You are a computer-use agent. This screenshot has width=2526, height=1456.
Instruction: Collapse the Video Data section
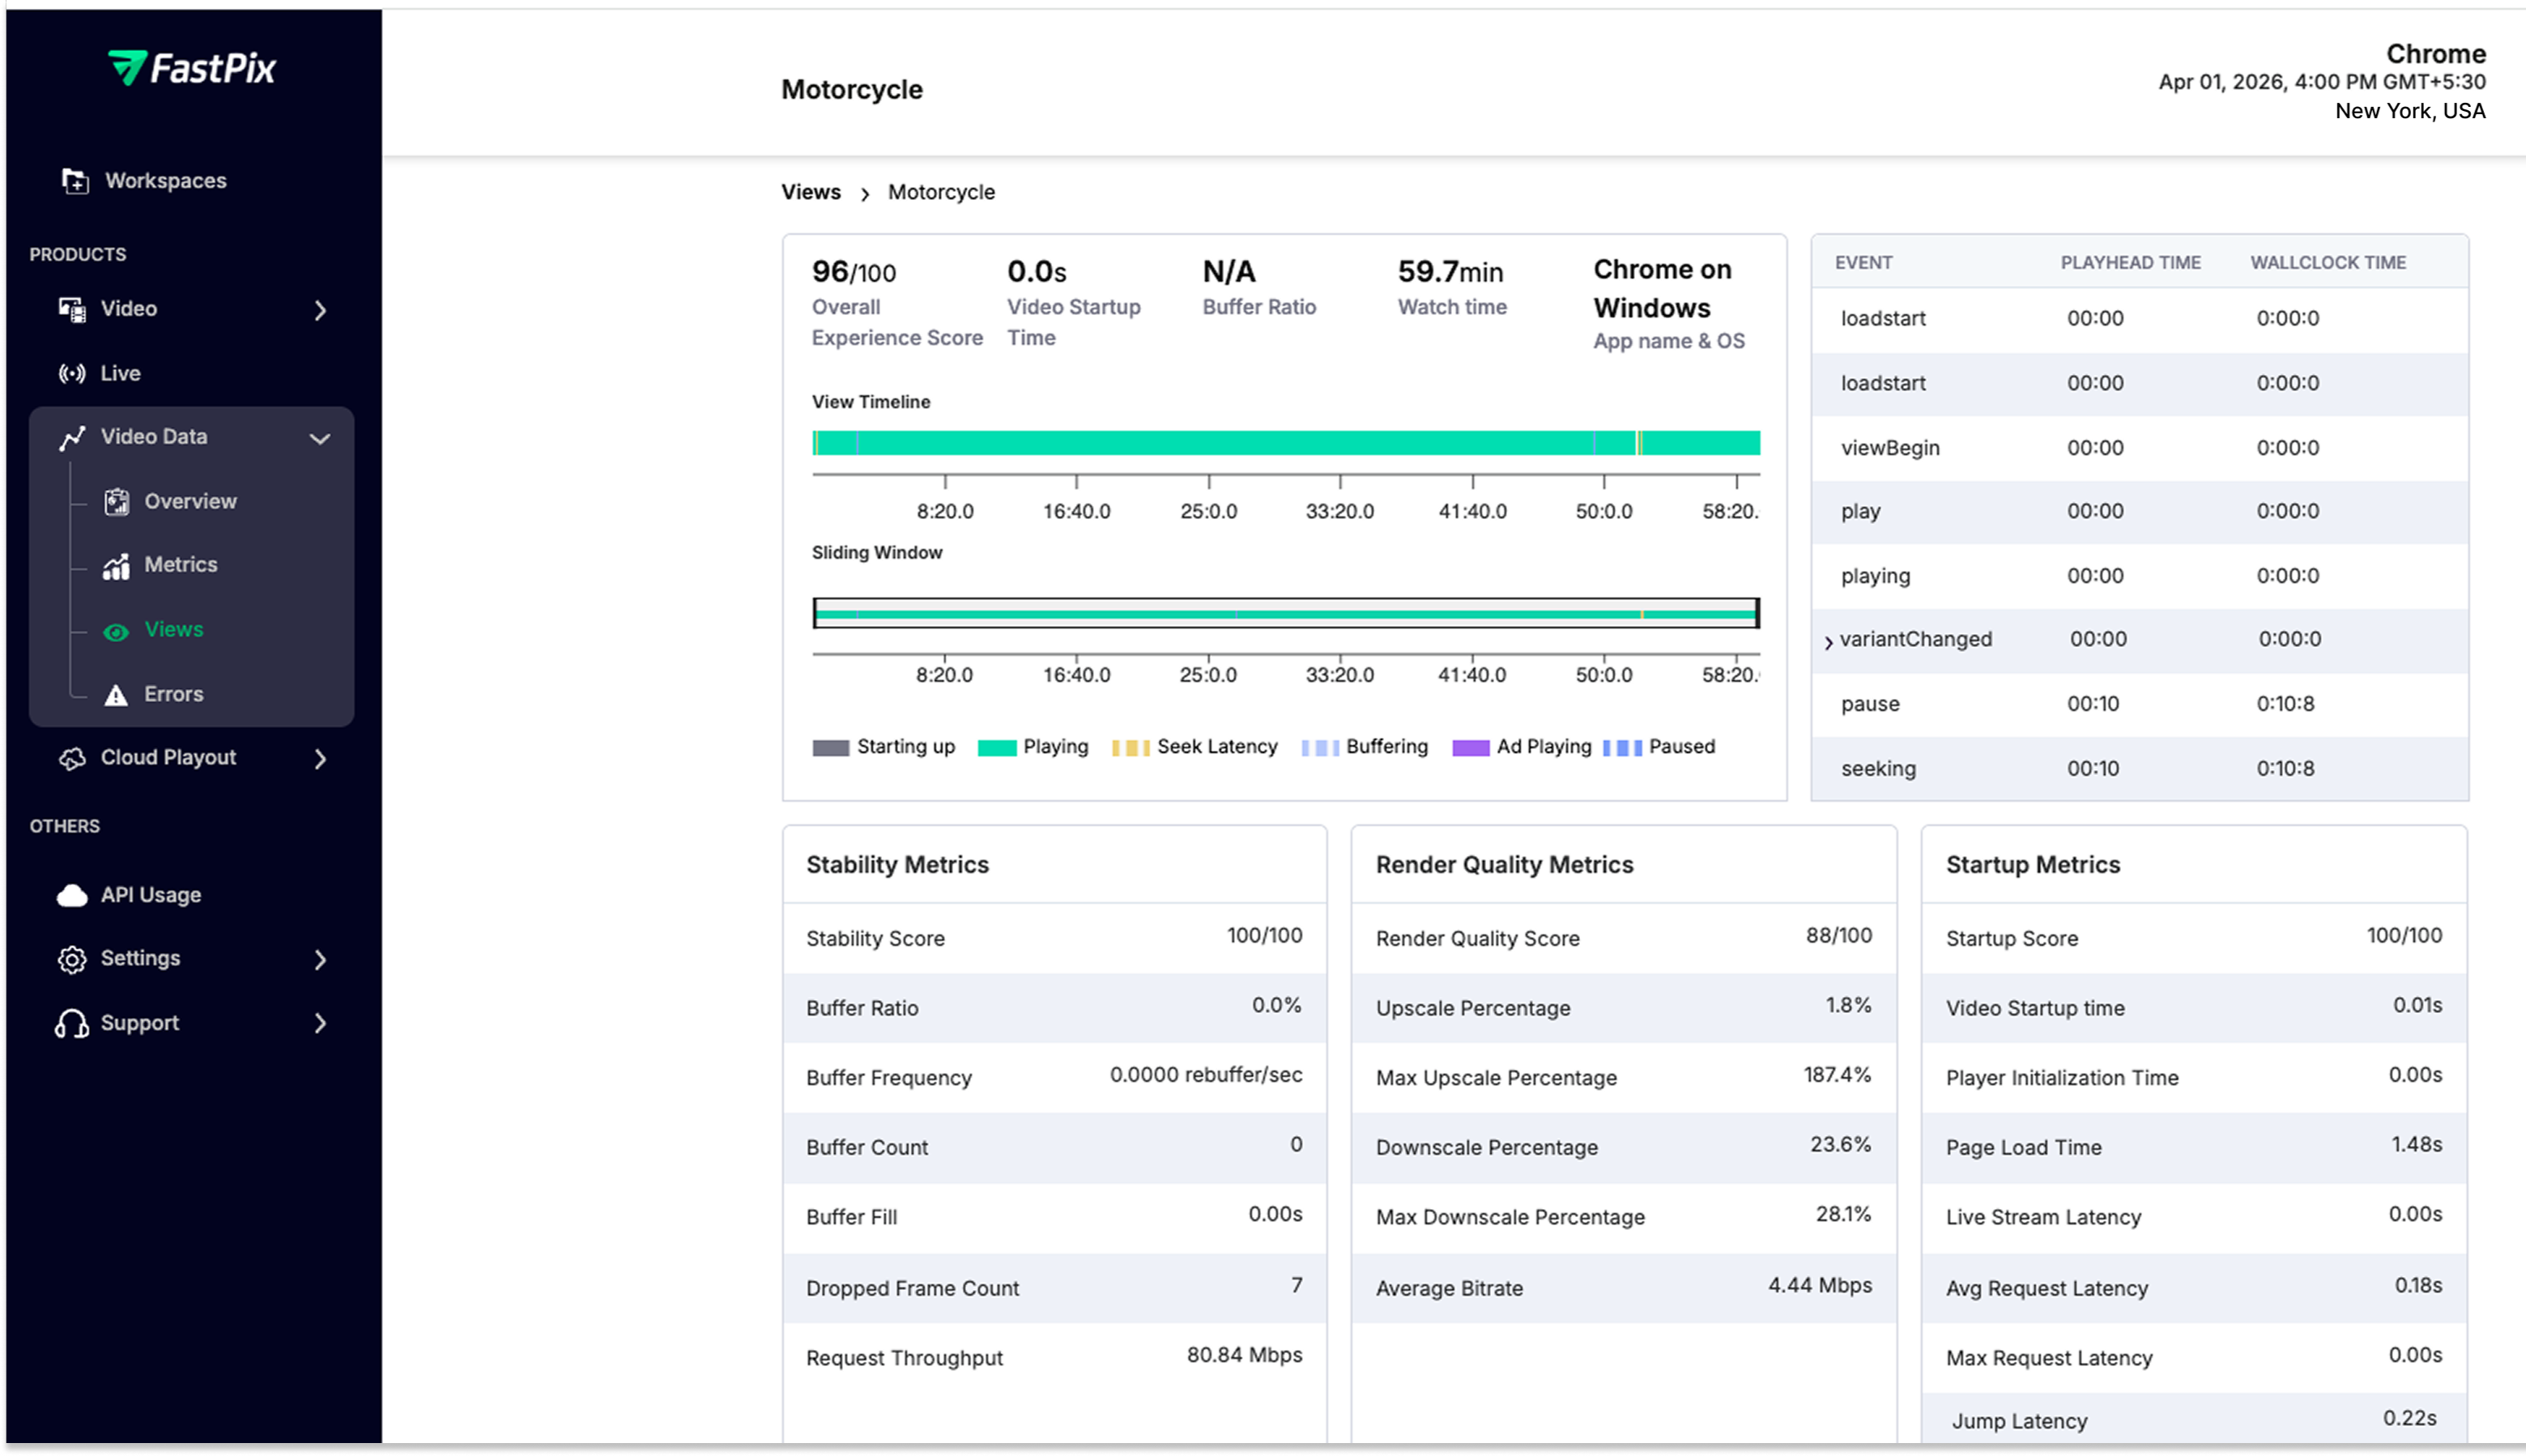320,438
